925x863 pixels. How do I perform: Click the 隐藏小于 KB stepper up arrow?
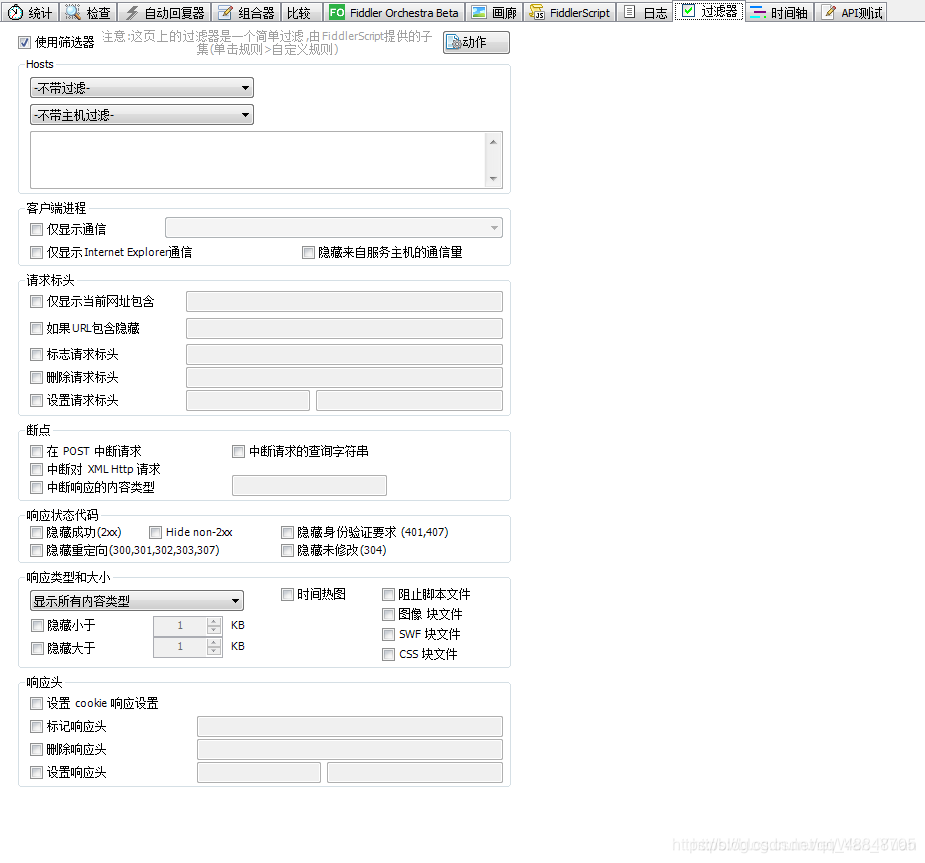(x=211, y=621)
